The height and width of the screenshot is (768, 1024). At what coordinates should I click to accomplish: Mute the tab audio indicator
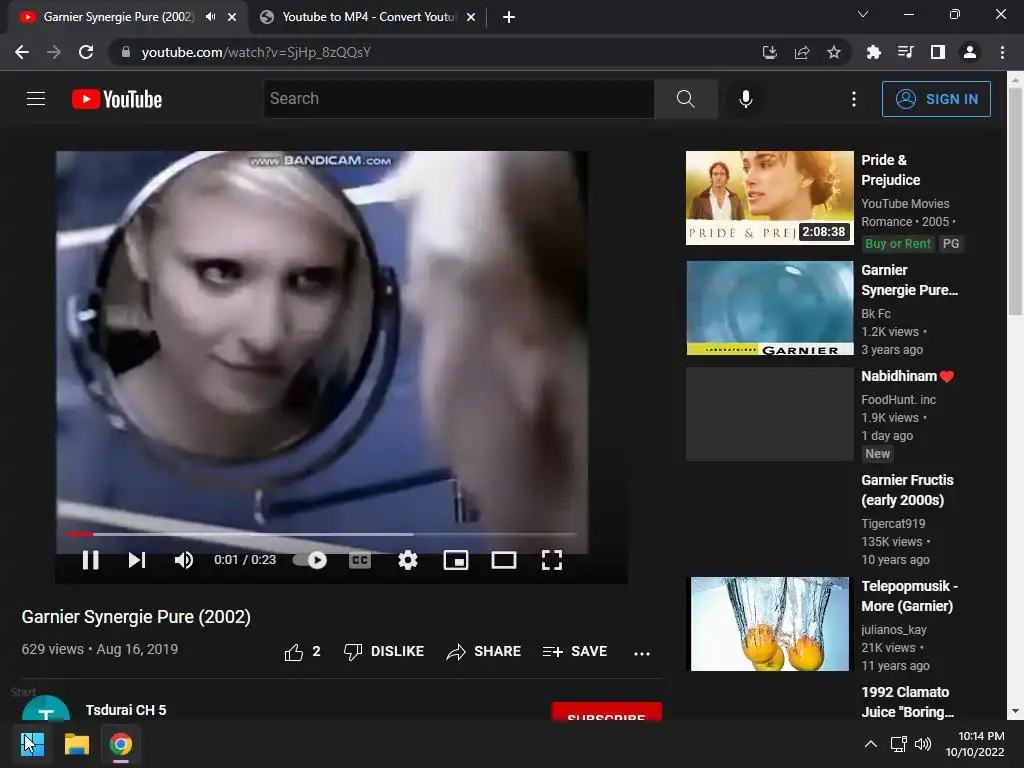pos(210,17)
